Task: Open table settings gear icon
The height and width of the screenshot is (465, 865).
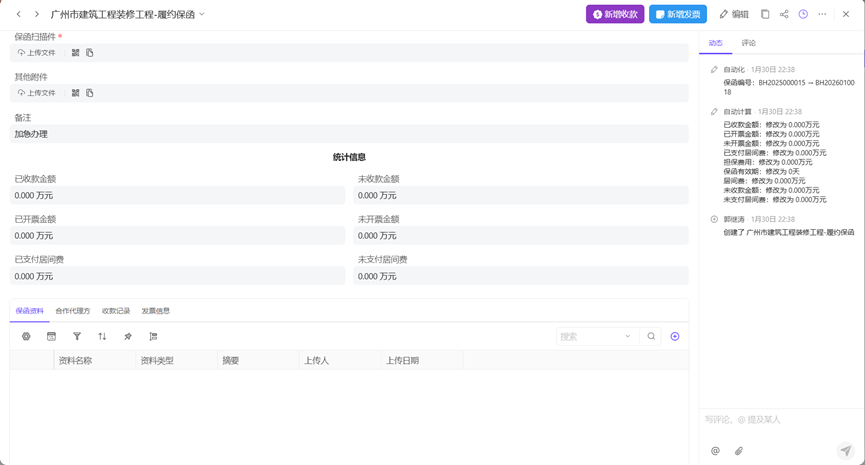Action: [x=26, y=337]
